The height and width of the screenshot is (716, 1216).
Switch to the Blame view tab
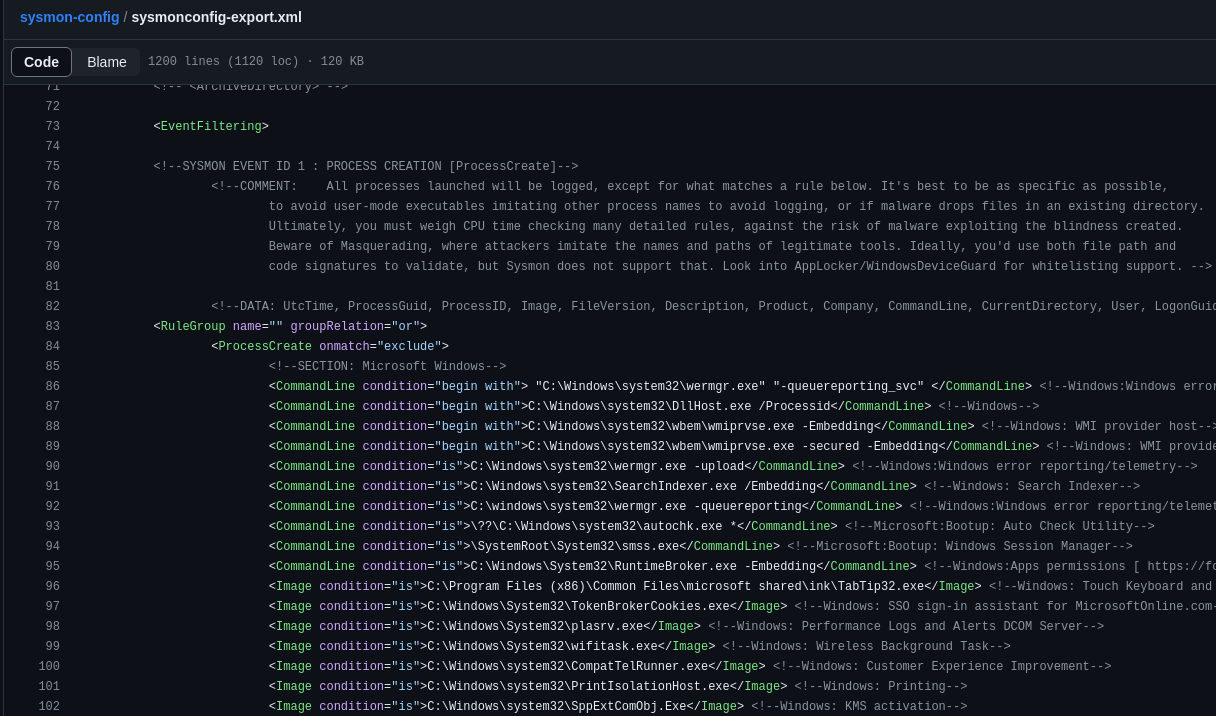[x=107, y=62]
